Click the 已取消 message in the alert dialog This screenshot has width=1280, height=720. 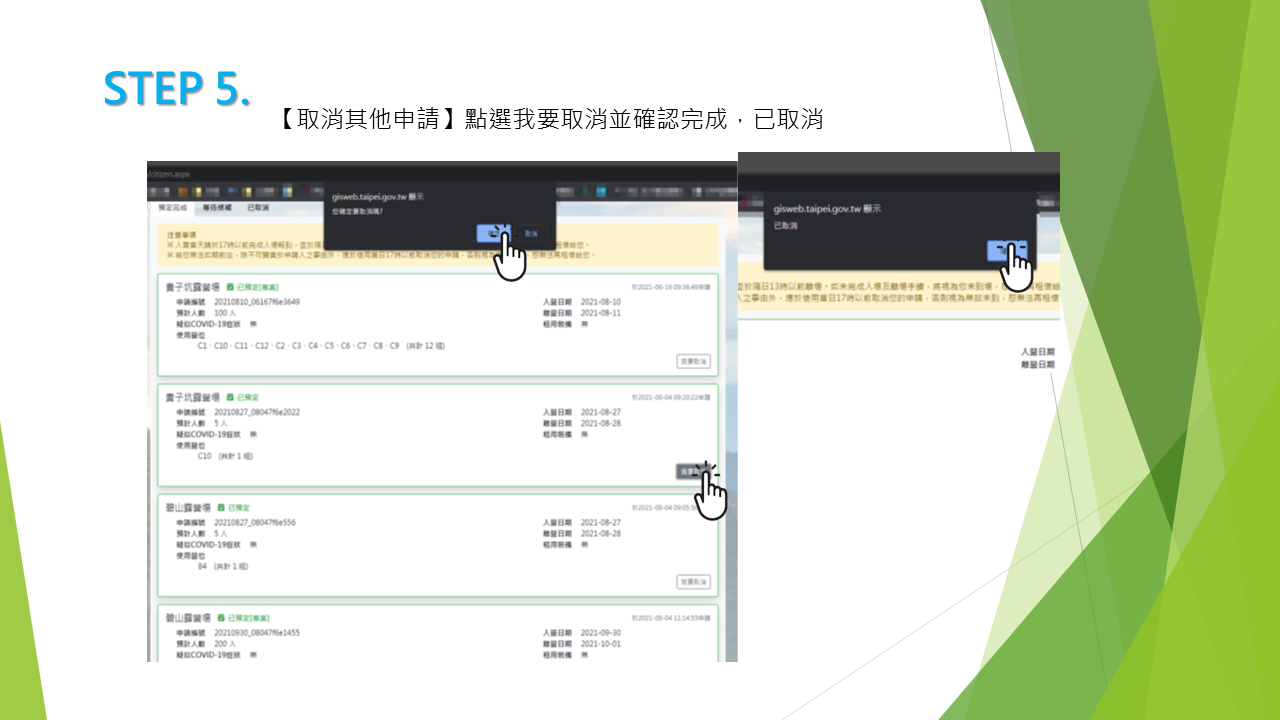pos(787,226)
